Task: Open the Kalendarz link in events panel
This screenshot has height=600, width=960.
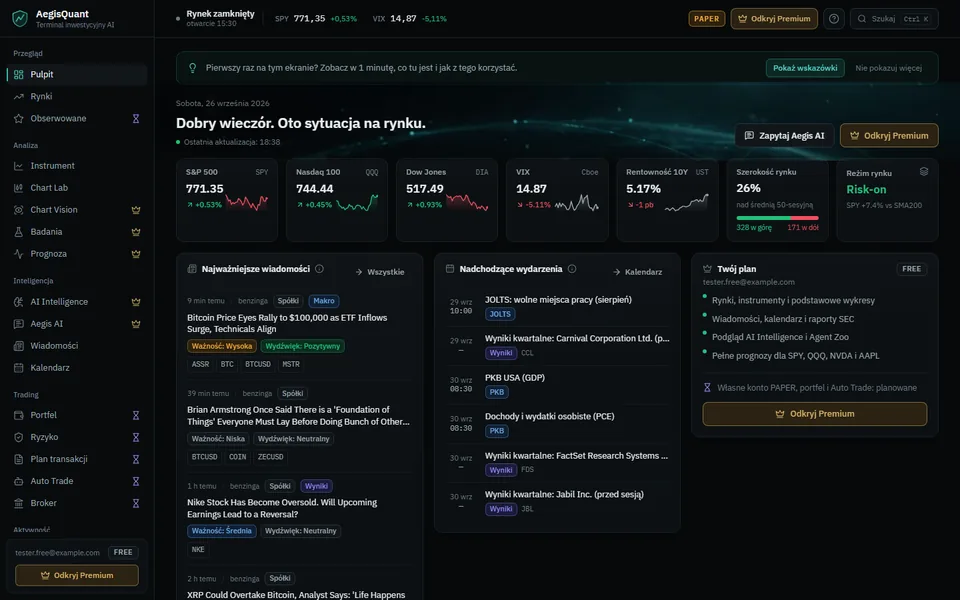Action: click(637, 272)
